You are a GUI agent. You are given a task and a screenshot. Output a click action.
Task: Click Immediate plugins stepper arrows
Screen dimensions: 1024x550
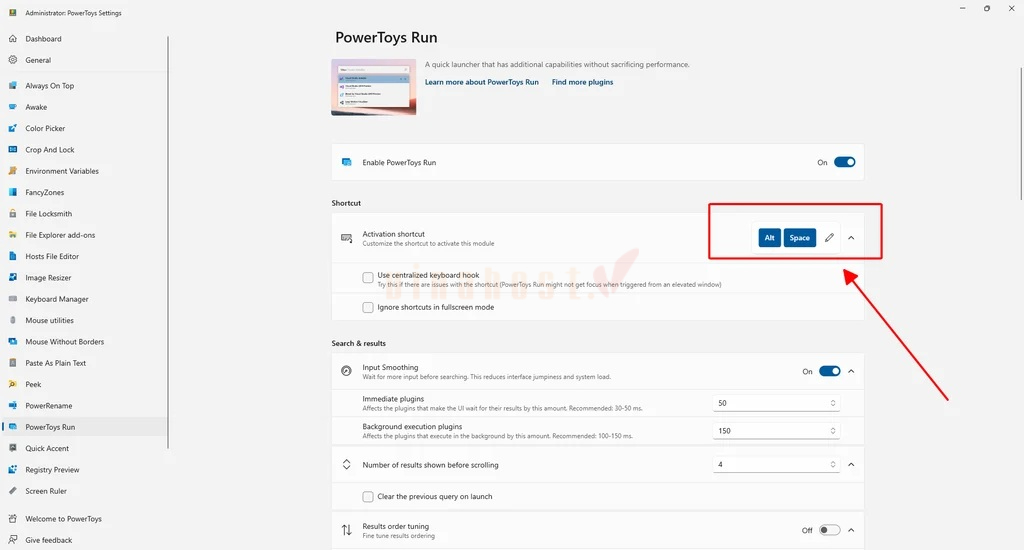(x=833, y=403)
